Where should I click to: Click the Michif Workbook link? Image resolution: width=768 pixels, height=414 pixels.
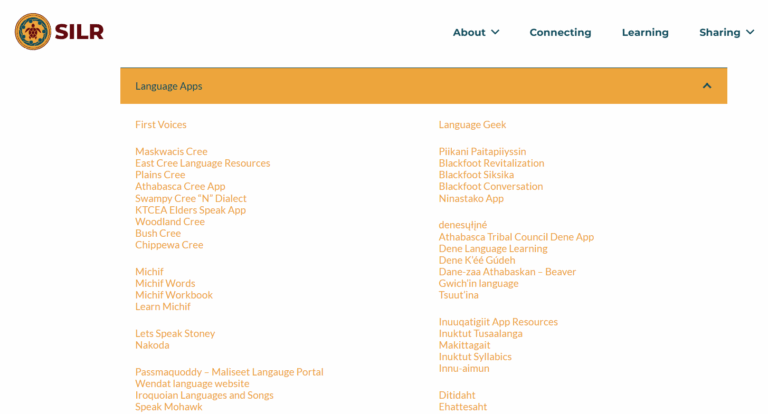point(174,295)
